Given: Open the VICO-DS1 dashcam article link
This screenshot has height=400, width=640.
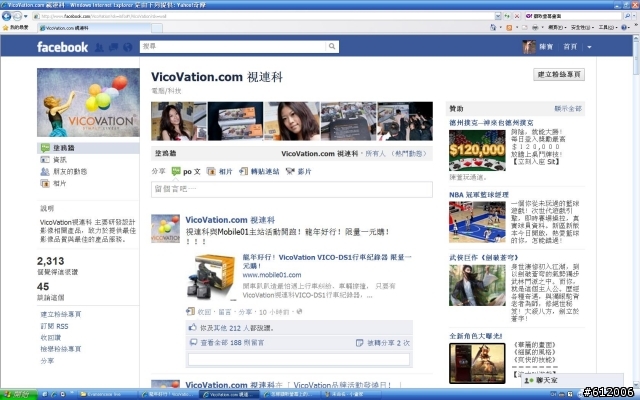Looking at the screenshot, I should 327,262.
